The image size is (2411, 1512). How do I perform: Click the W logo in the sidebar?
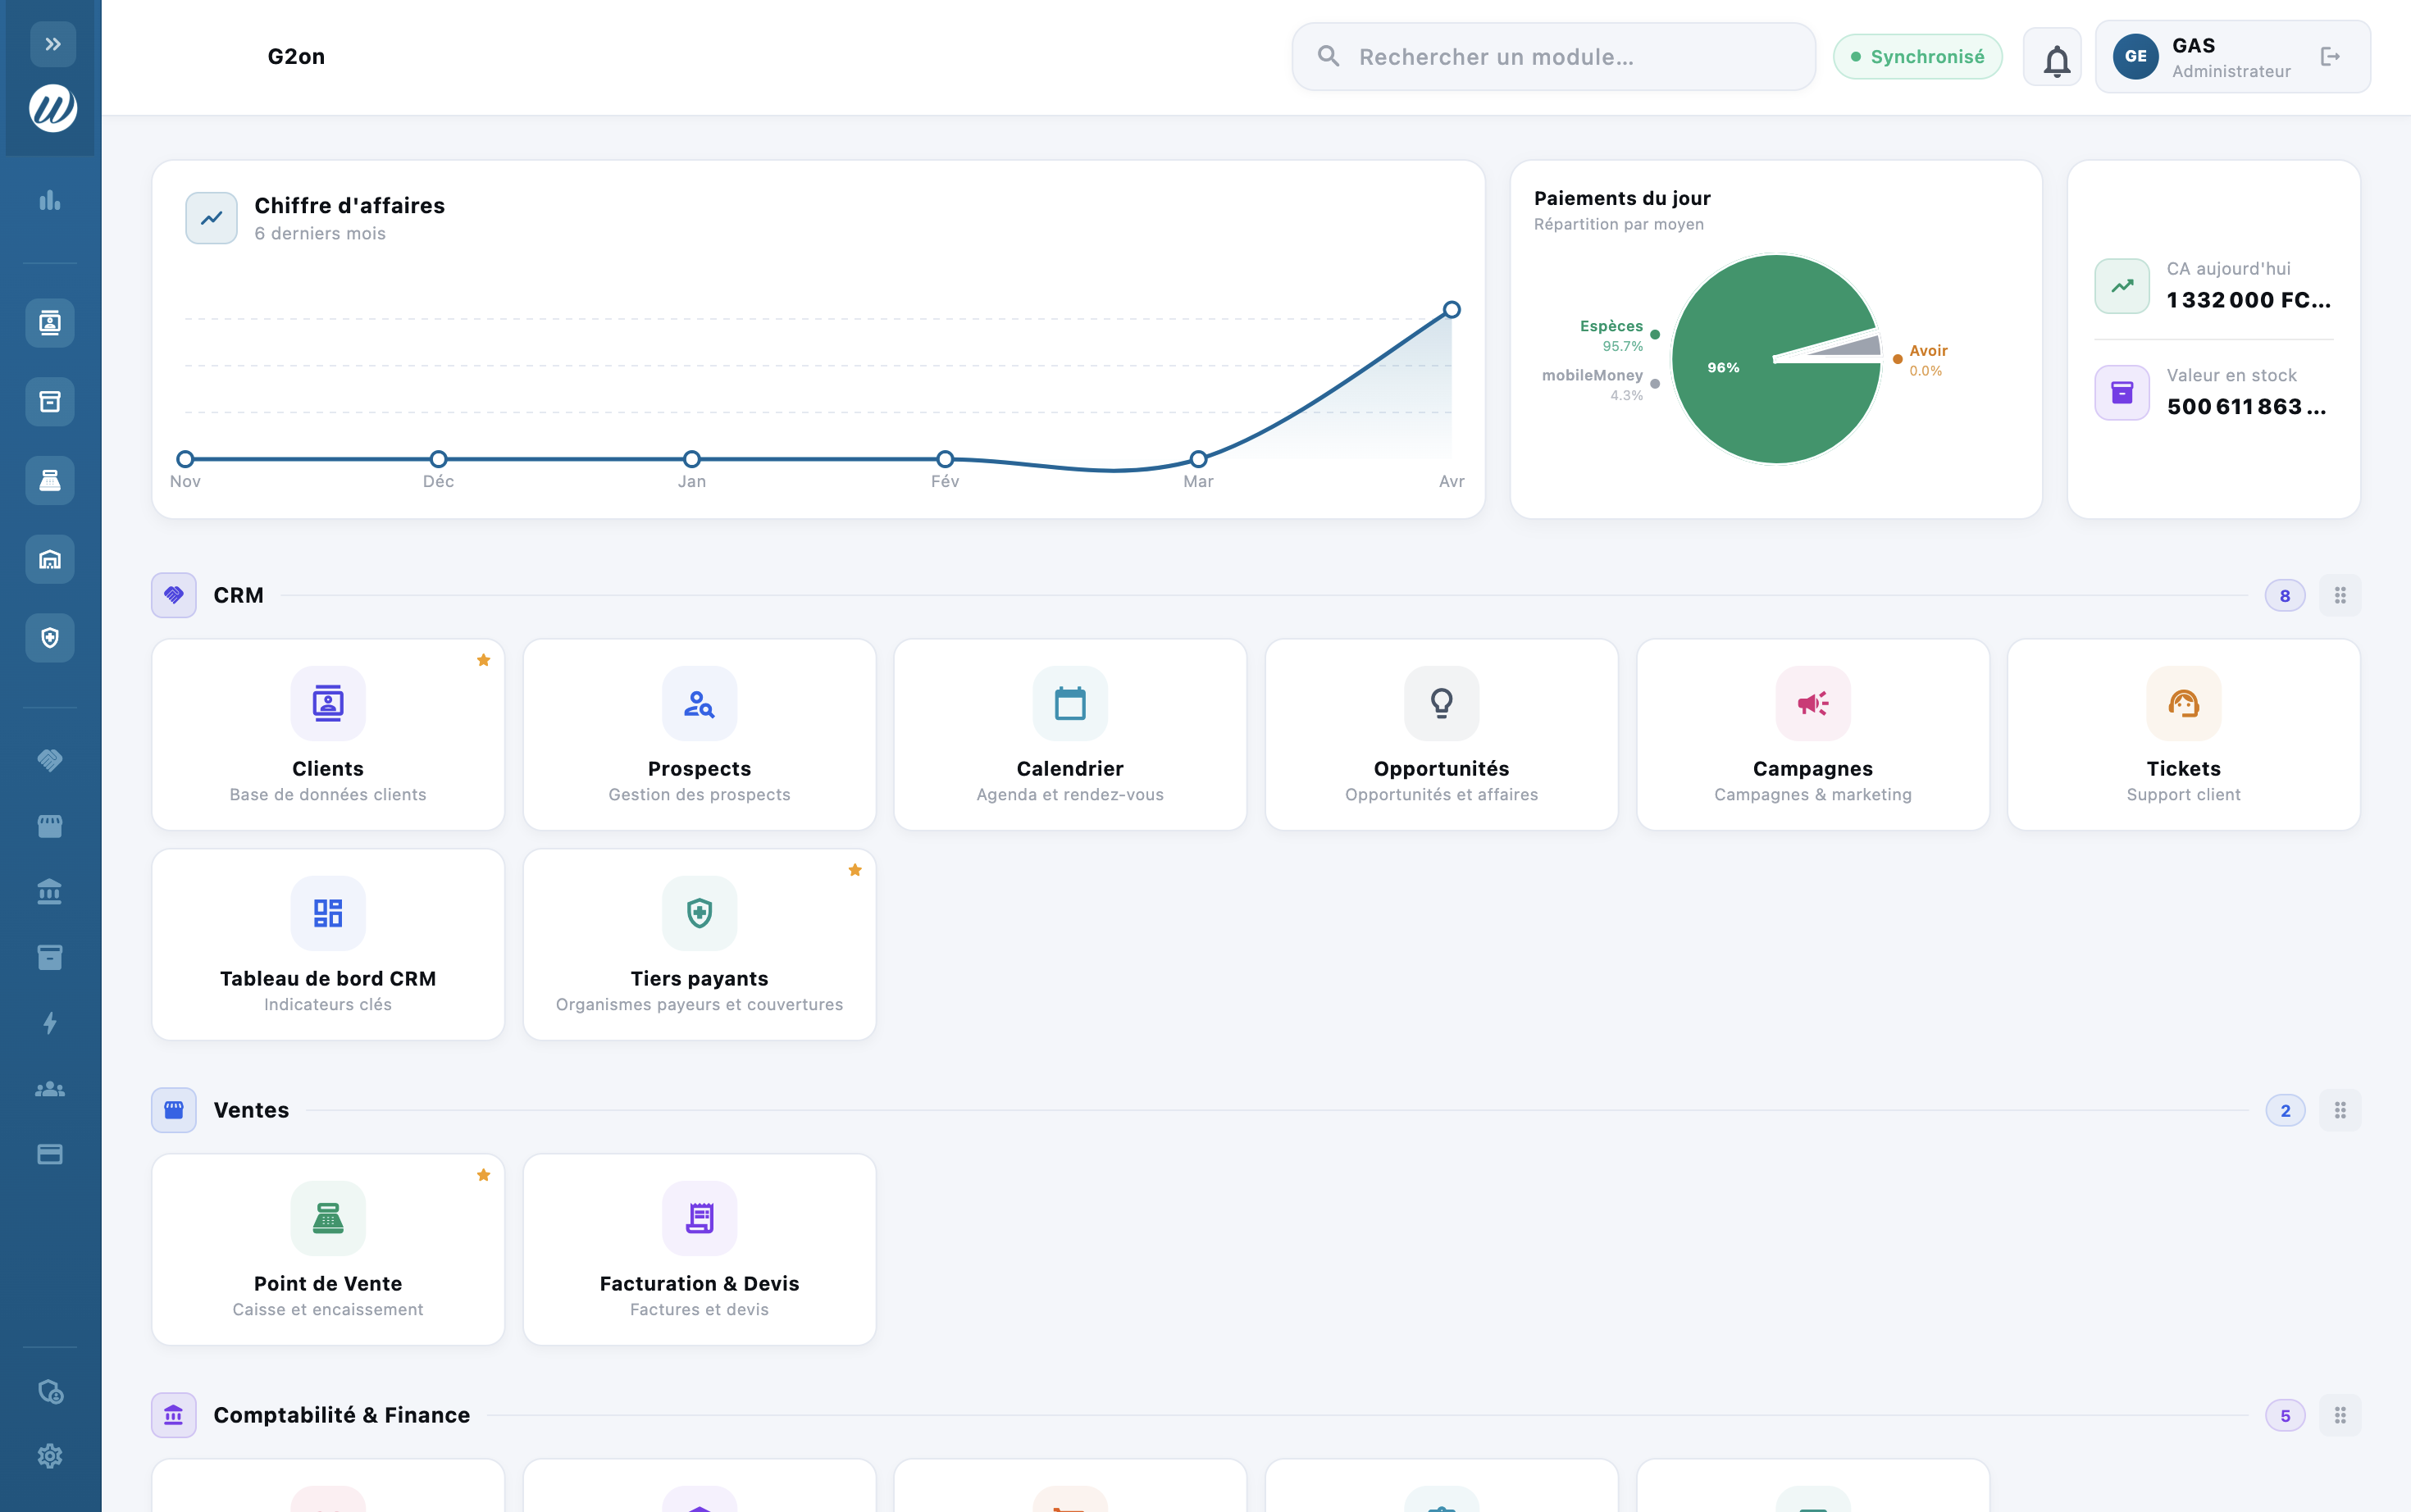[x=53, y=107]
